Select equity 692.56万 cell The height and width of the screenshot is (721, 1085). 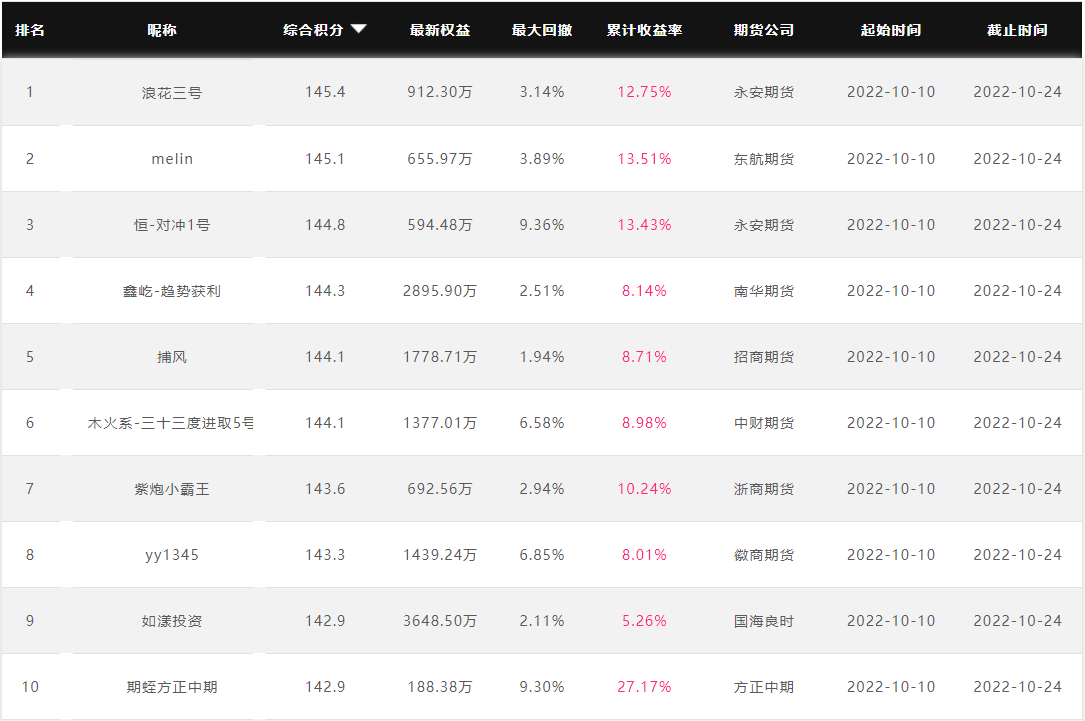click(x=440, y=489)
